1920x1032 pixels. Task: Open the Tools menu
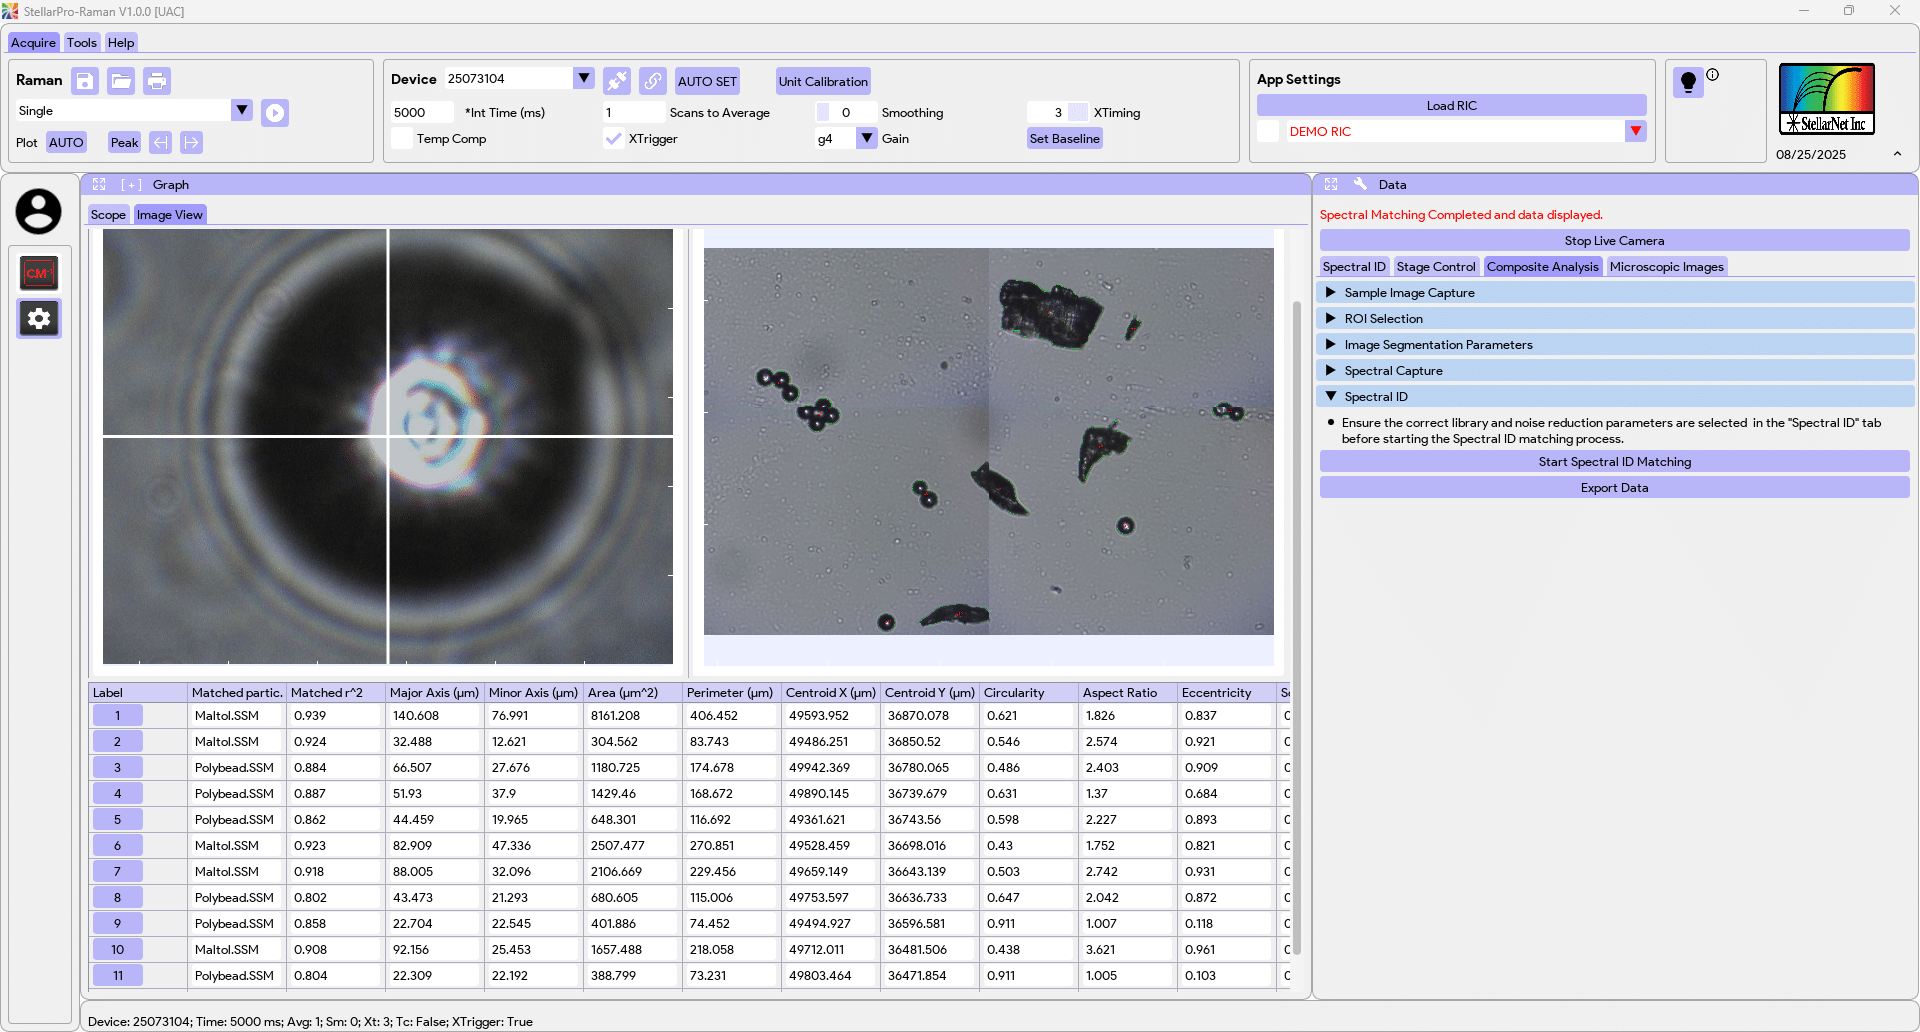pos(82,43)
